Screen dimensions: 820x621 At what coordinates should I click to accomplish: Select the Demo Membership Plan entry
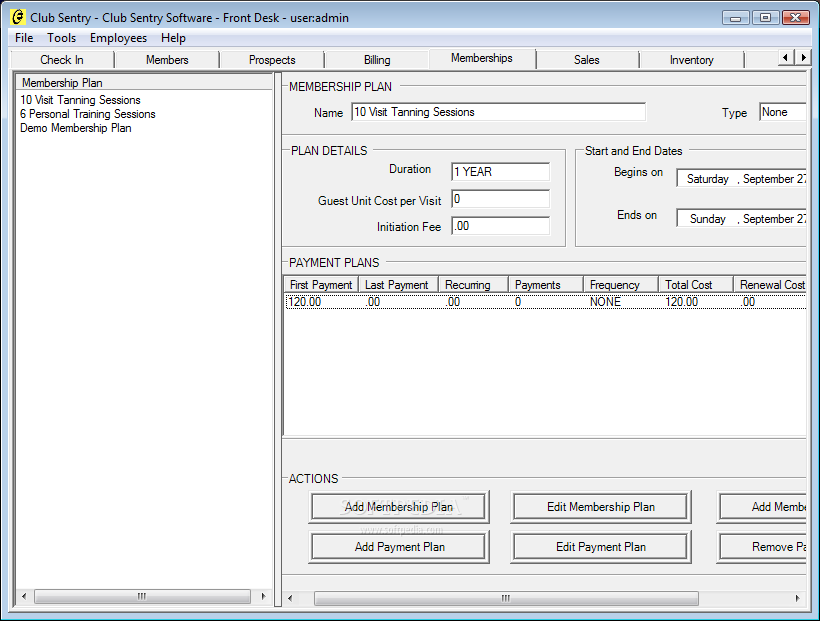click(74, 127)
